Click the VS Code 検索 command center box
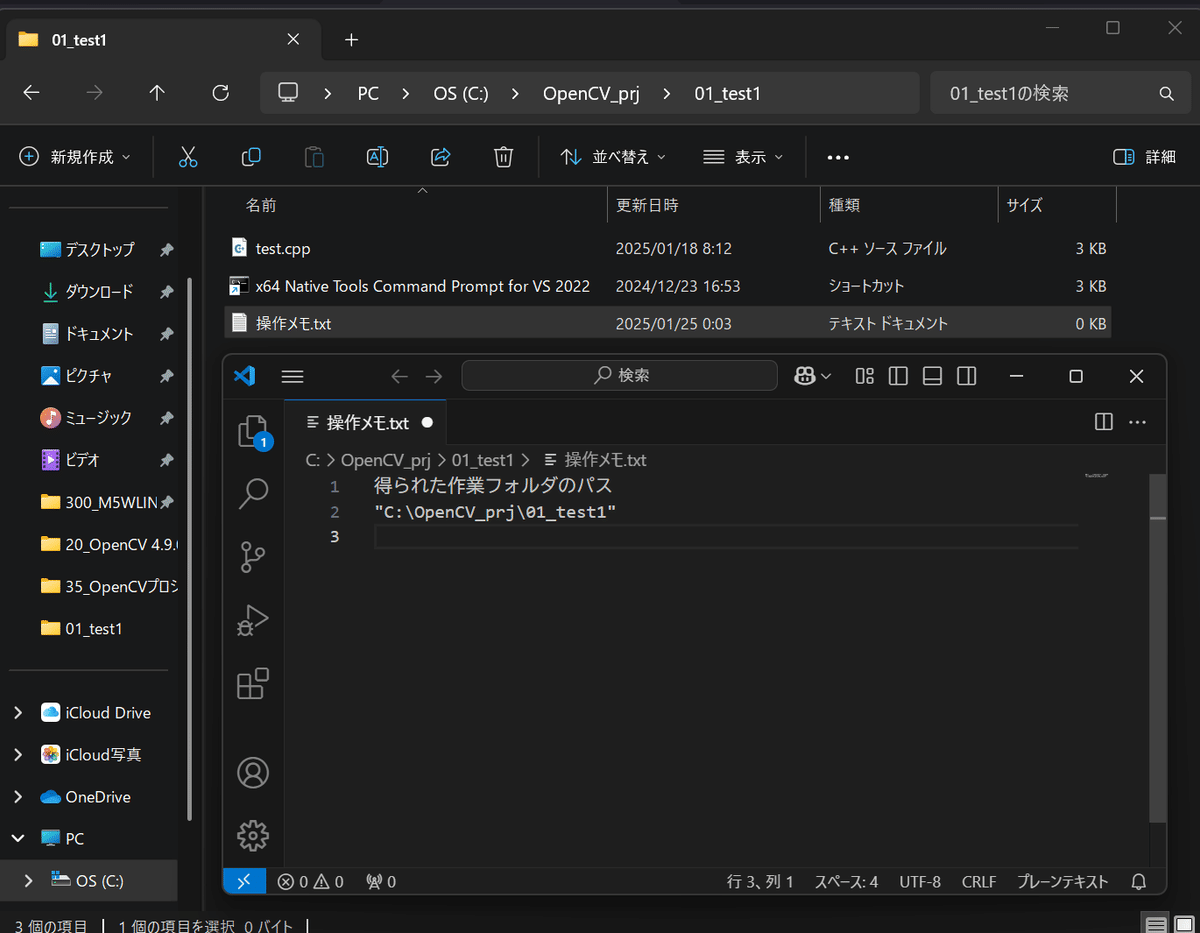This screenshot has width=1200, height=933. 619,376
